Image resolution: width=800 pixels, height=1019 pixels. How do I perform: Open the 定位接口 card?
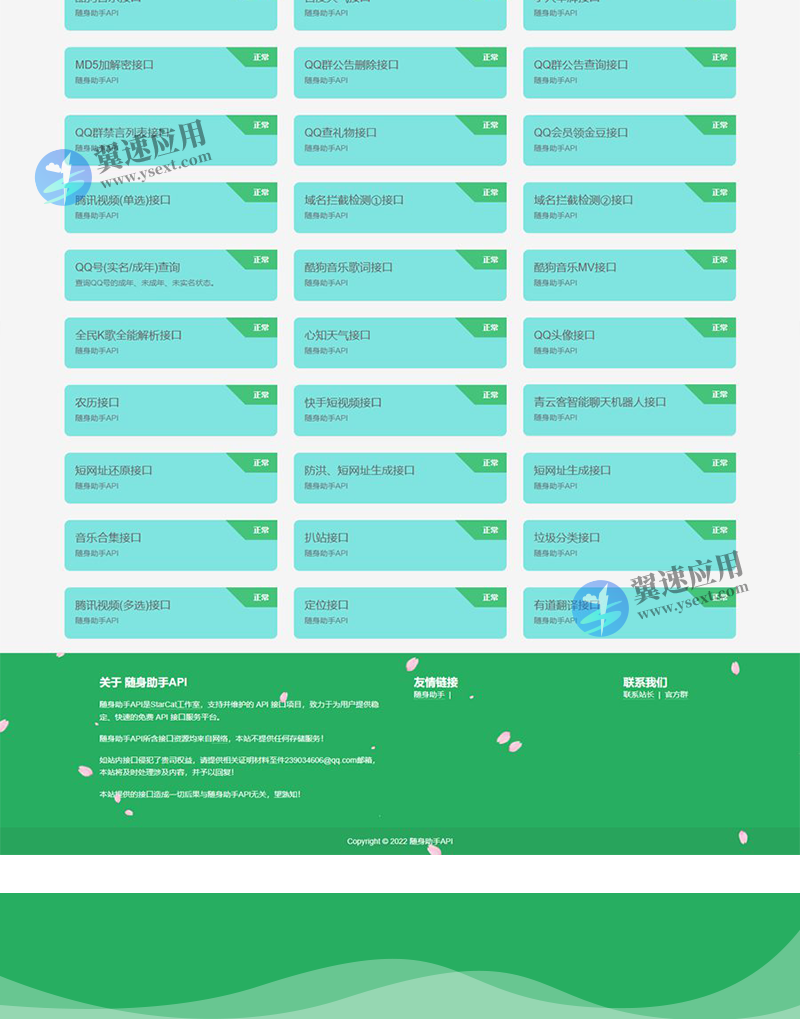pos(400,611)
